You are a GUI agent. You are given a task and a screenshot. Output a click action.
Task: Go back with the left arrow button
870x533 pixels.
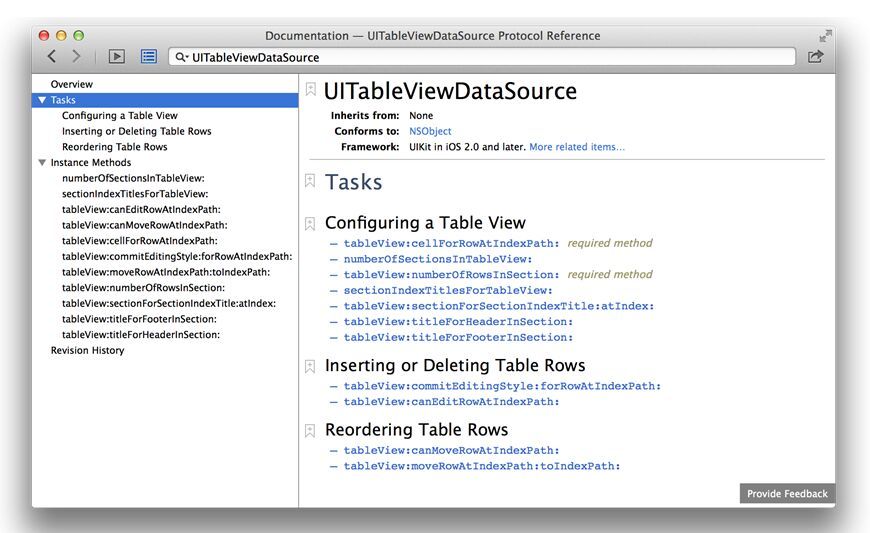(52, 56)
